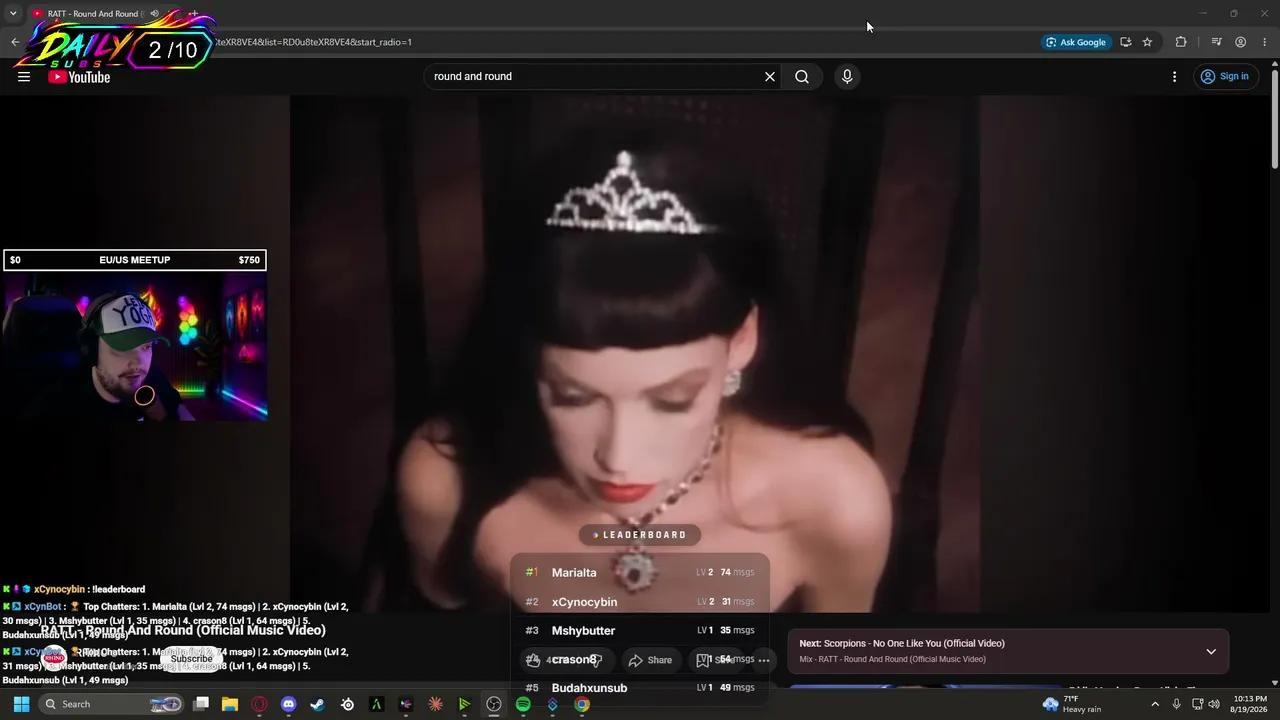Open the Chrome three-dot menu
1280x720 pixels.
[x=1264, y=42]
